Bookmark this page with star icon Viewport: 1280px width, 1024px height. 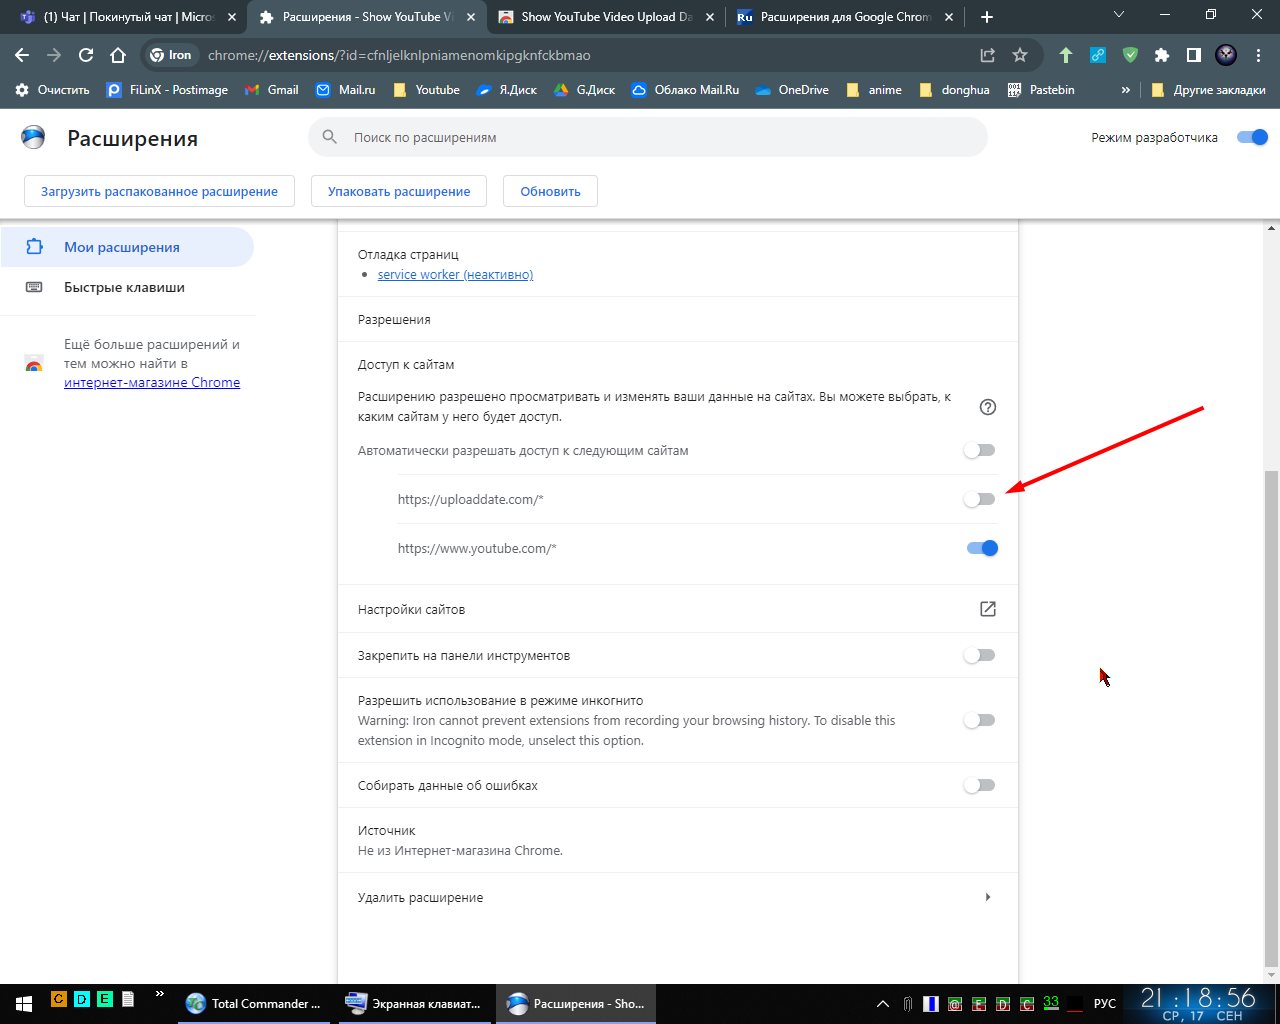coord(1019,55)
